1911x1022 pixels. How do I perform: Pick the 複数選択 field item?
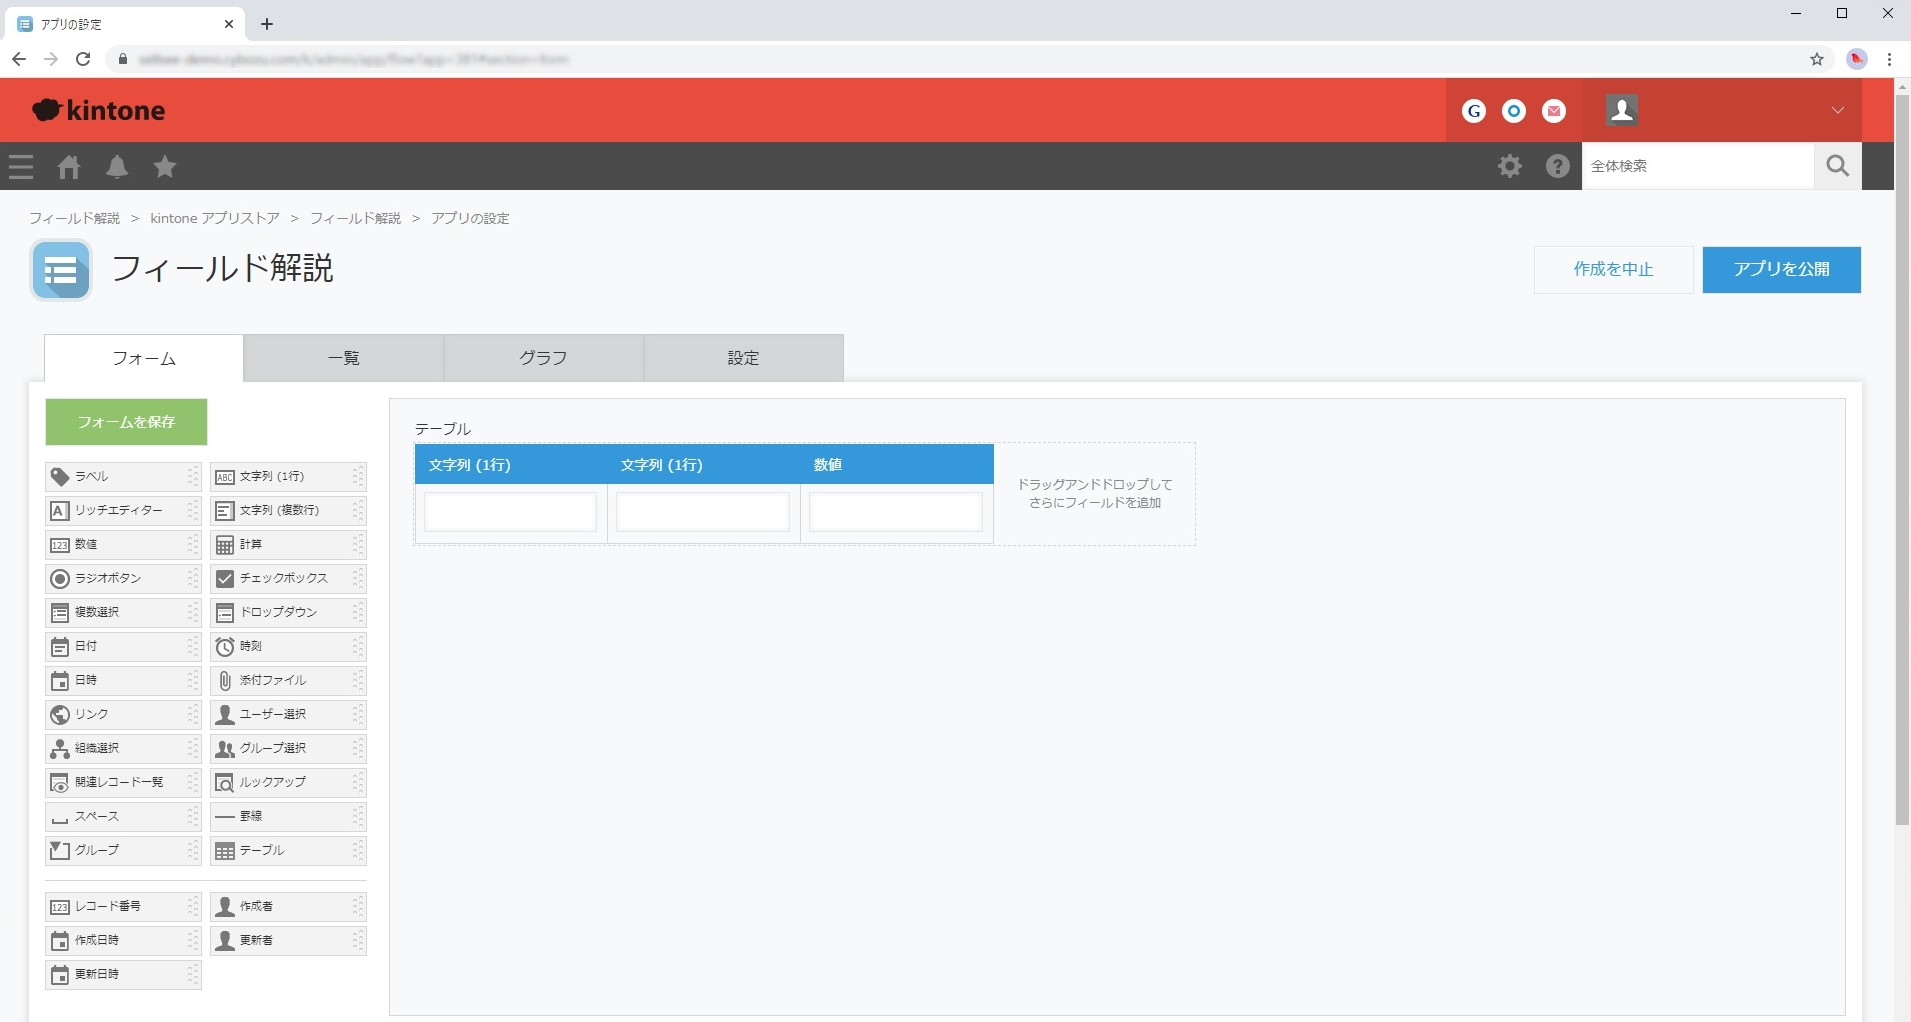123,613
